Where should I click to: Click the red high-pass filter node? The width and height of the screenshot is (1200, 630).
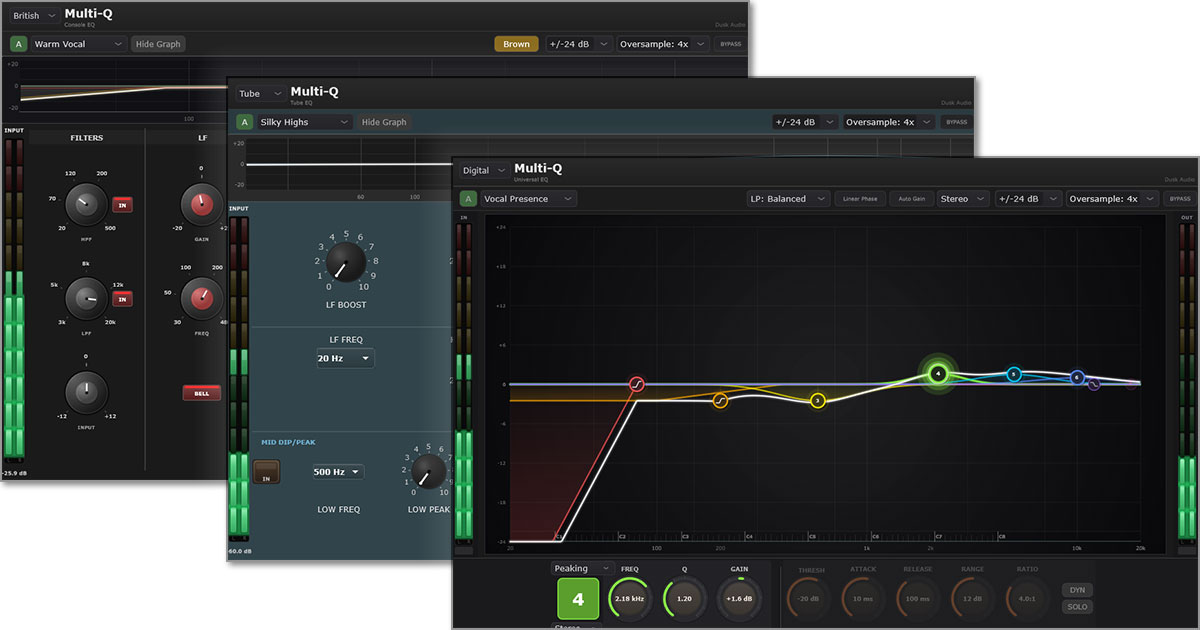(x=636, y=384)
